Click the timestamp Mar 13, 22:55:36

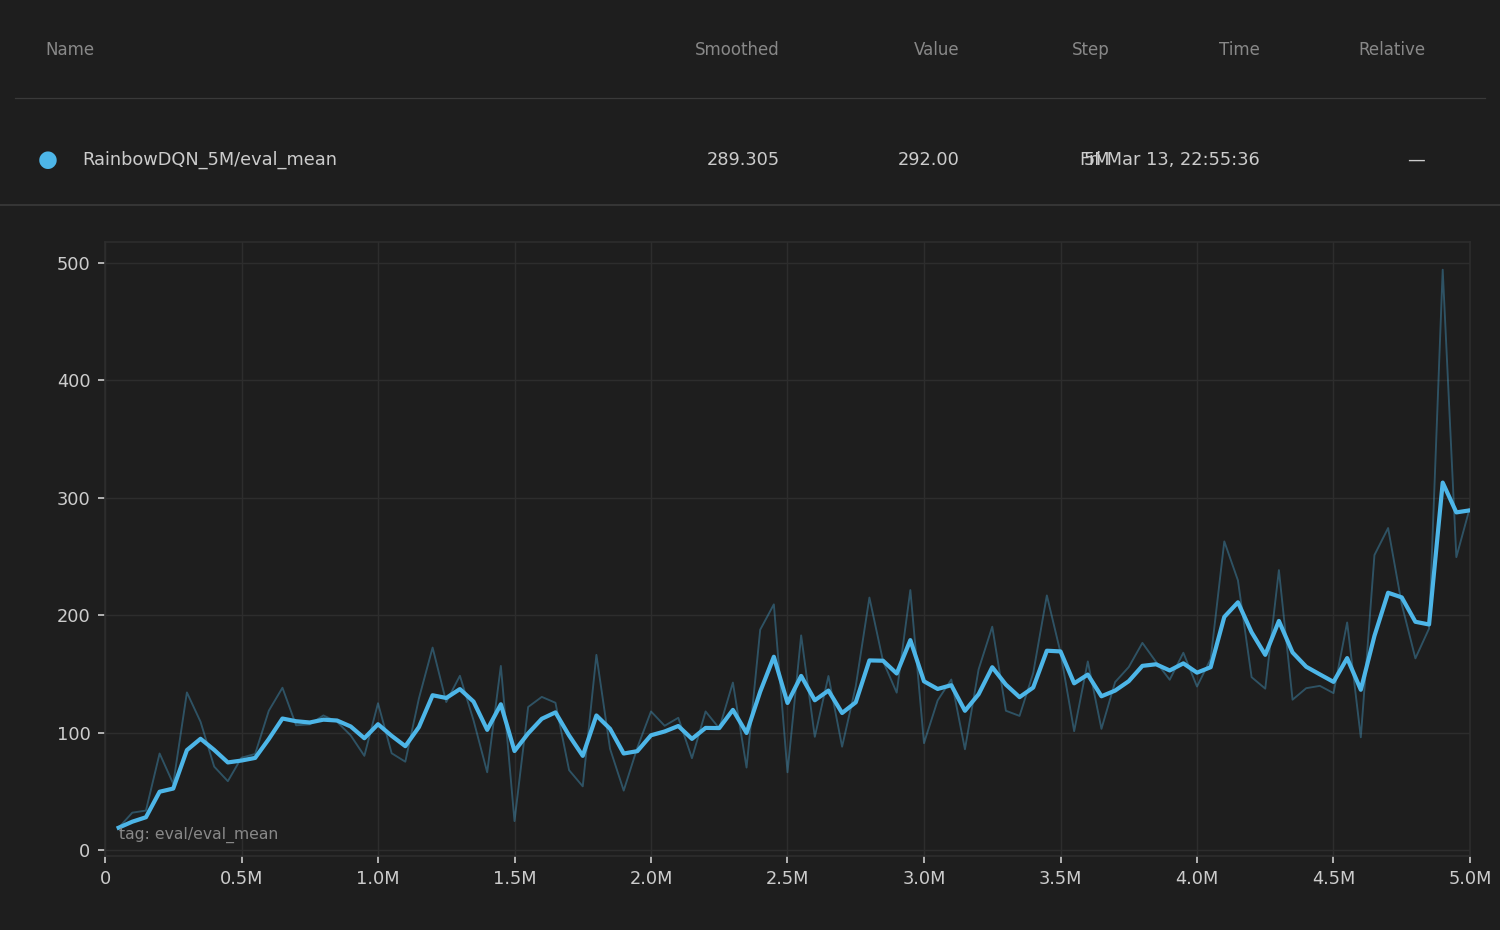pyautogui.click(x=1182, y=160)
